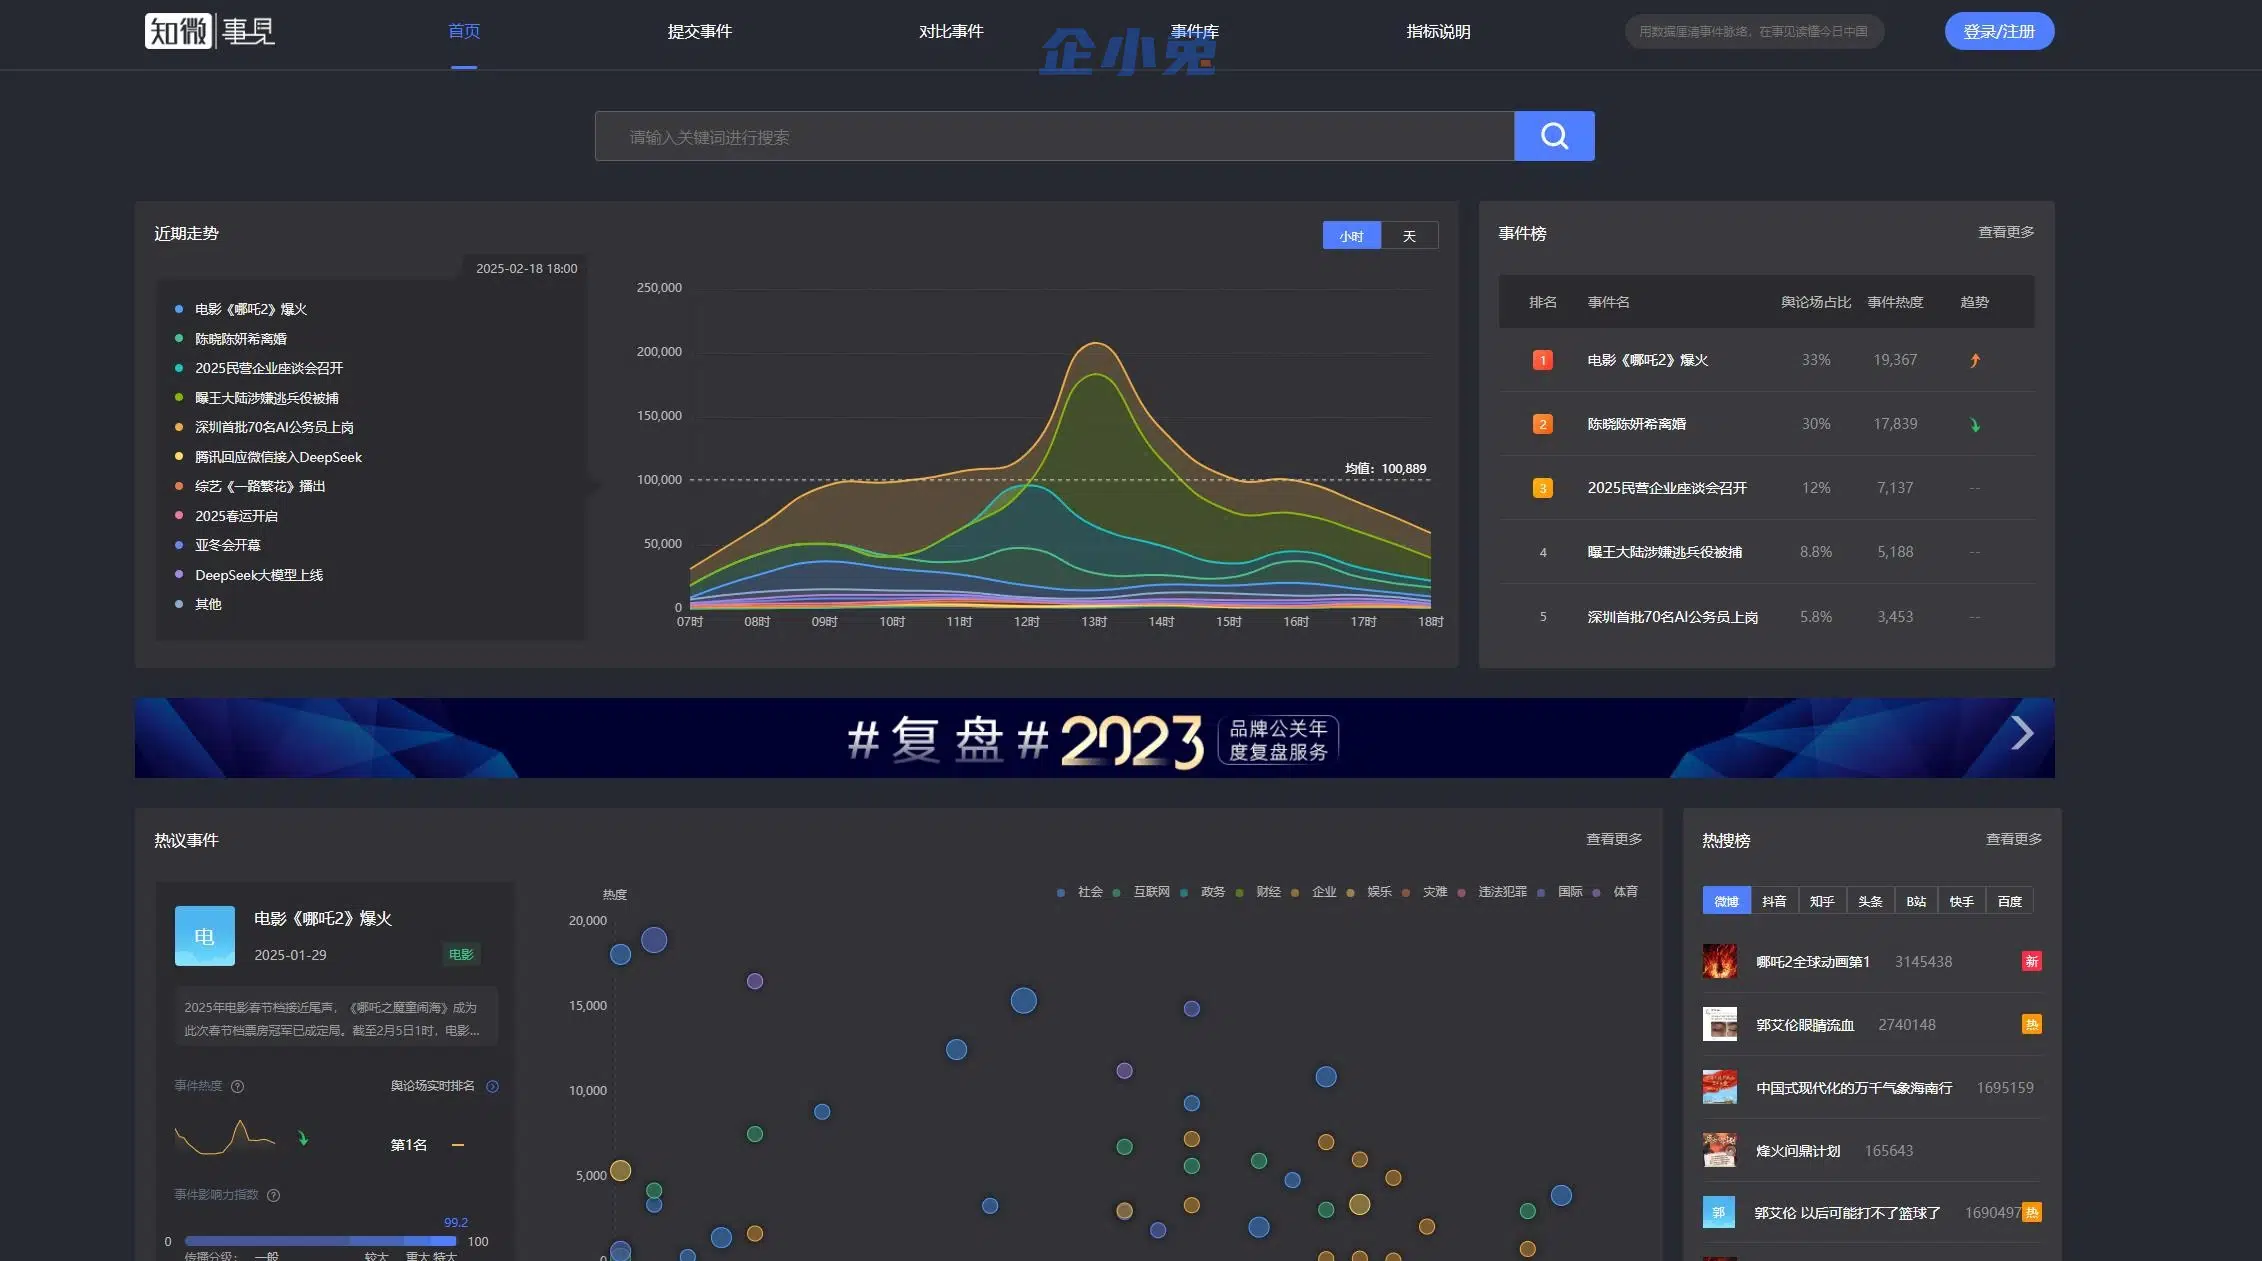Image resolution: width=2262 pixels, height=1261 pixels.
Task: Toggle 2025民营企业座谈会召开 legend entry
Action: tap(259, 368)
